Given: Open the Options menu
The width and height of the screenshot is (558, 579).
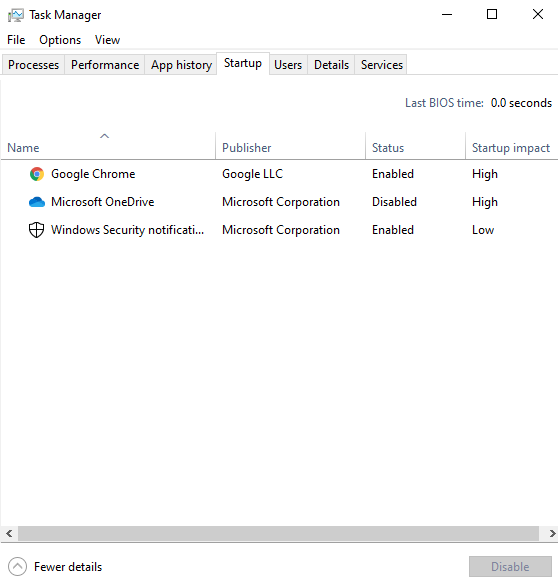Looking at the screenshot, I should (x=60, y=40).
